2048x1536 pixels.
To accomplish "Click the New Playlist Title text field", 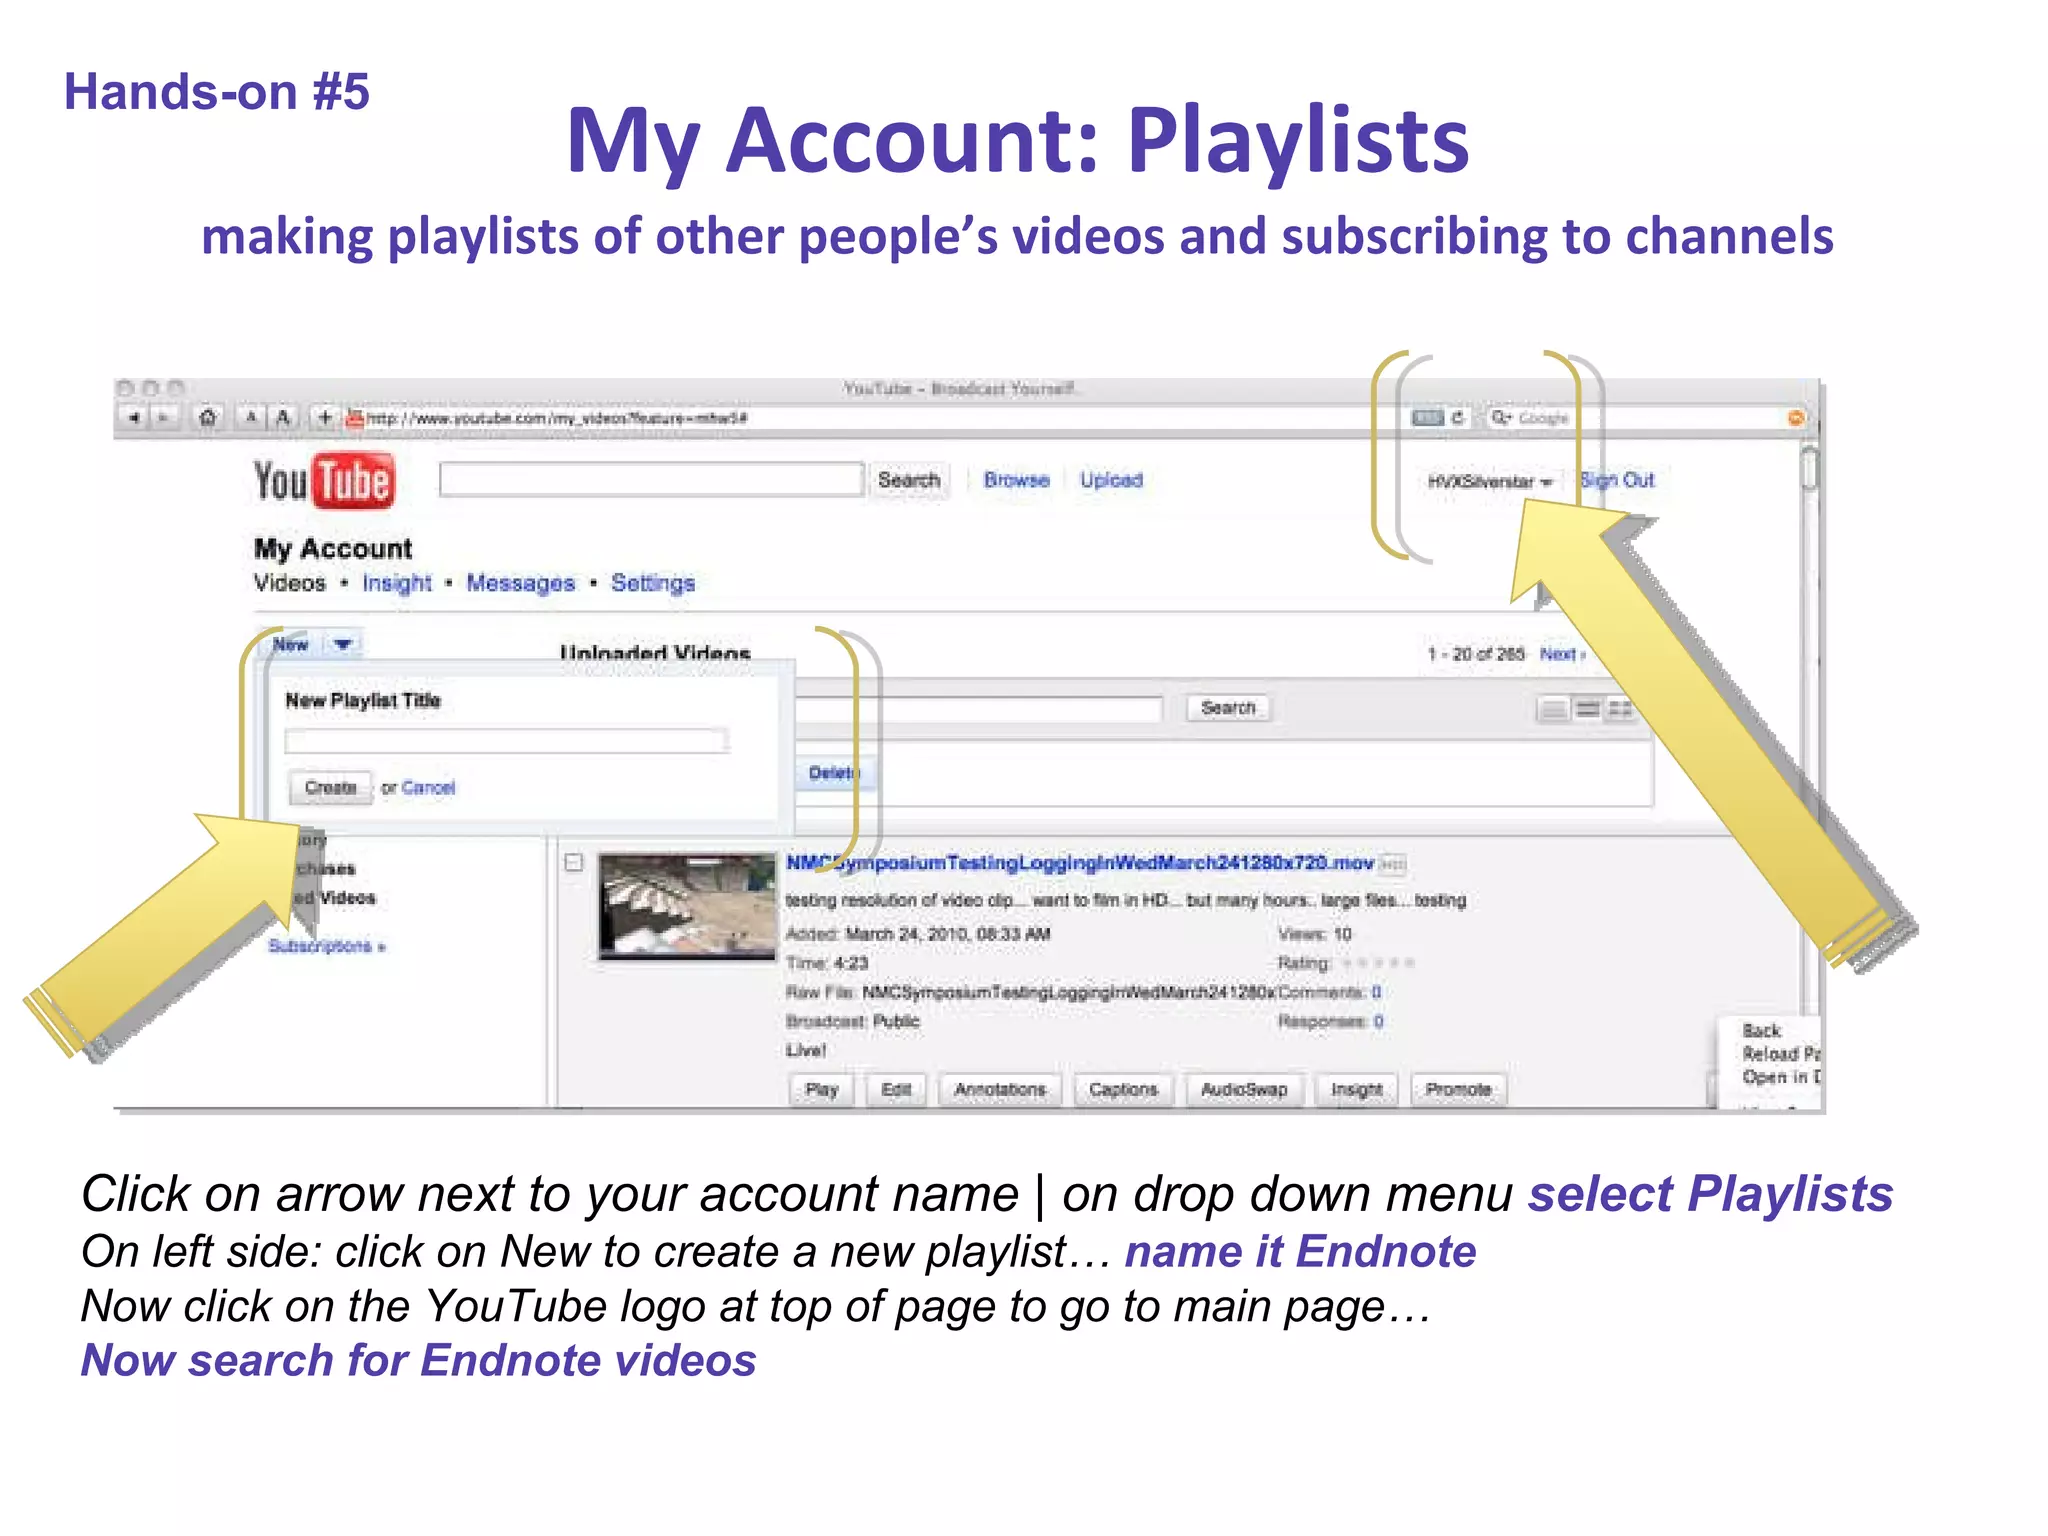I will coord(506,741).
